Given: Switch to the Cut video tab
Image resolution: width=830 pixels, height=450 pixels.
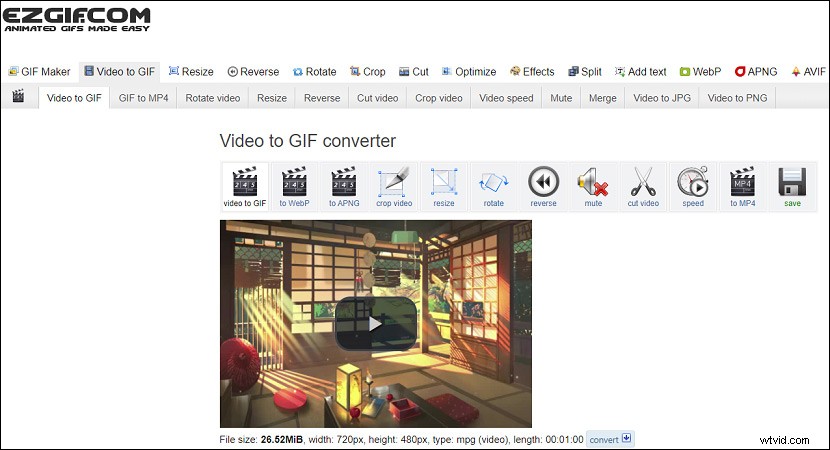Looking at the screenshot, I should 377,98.
